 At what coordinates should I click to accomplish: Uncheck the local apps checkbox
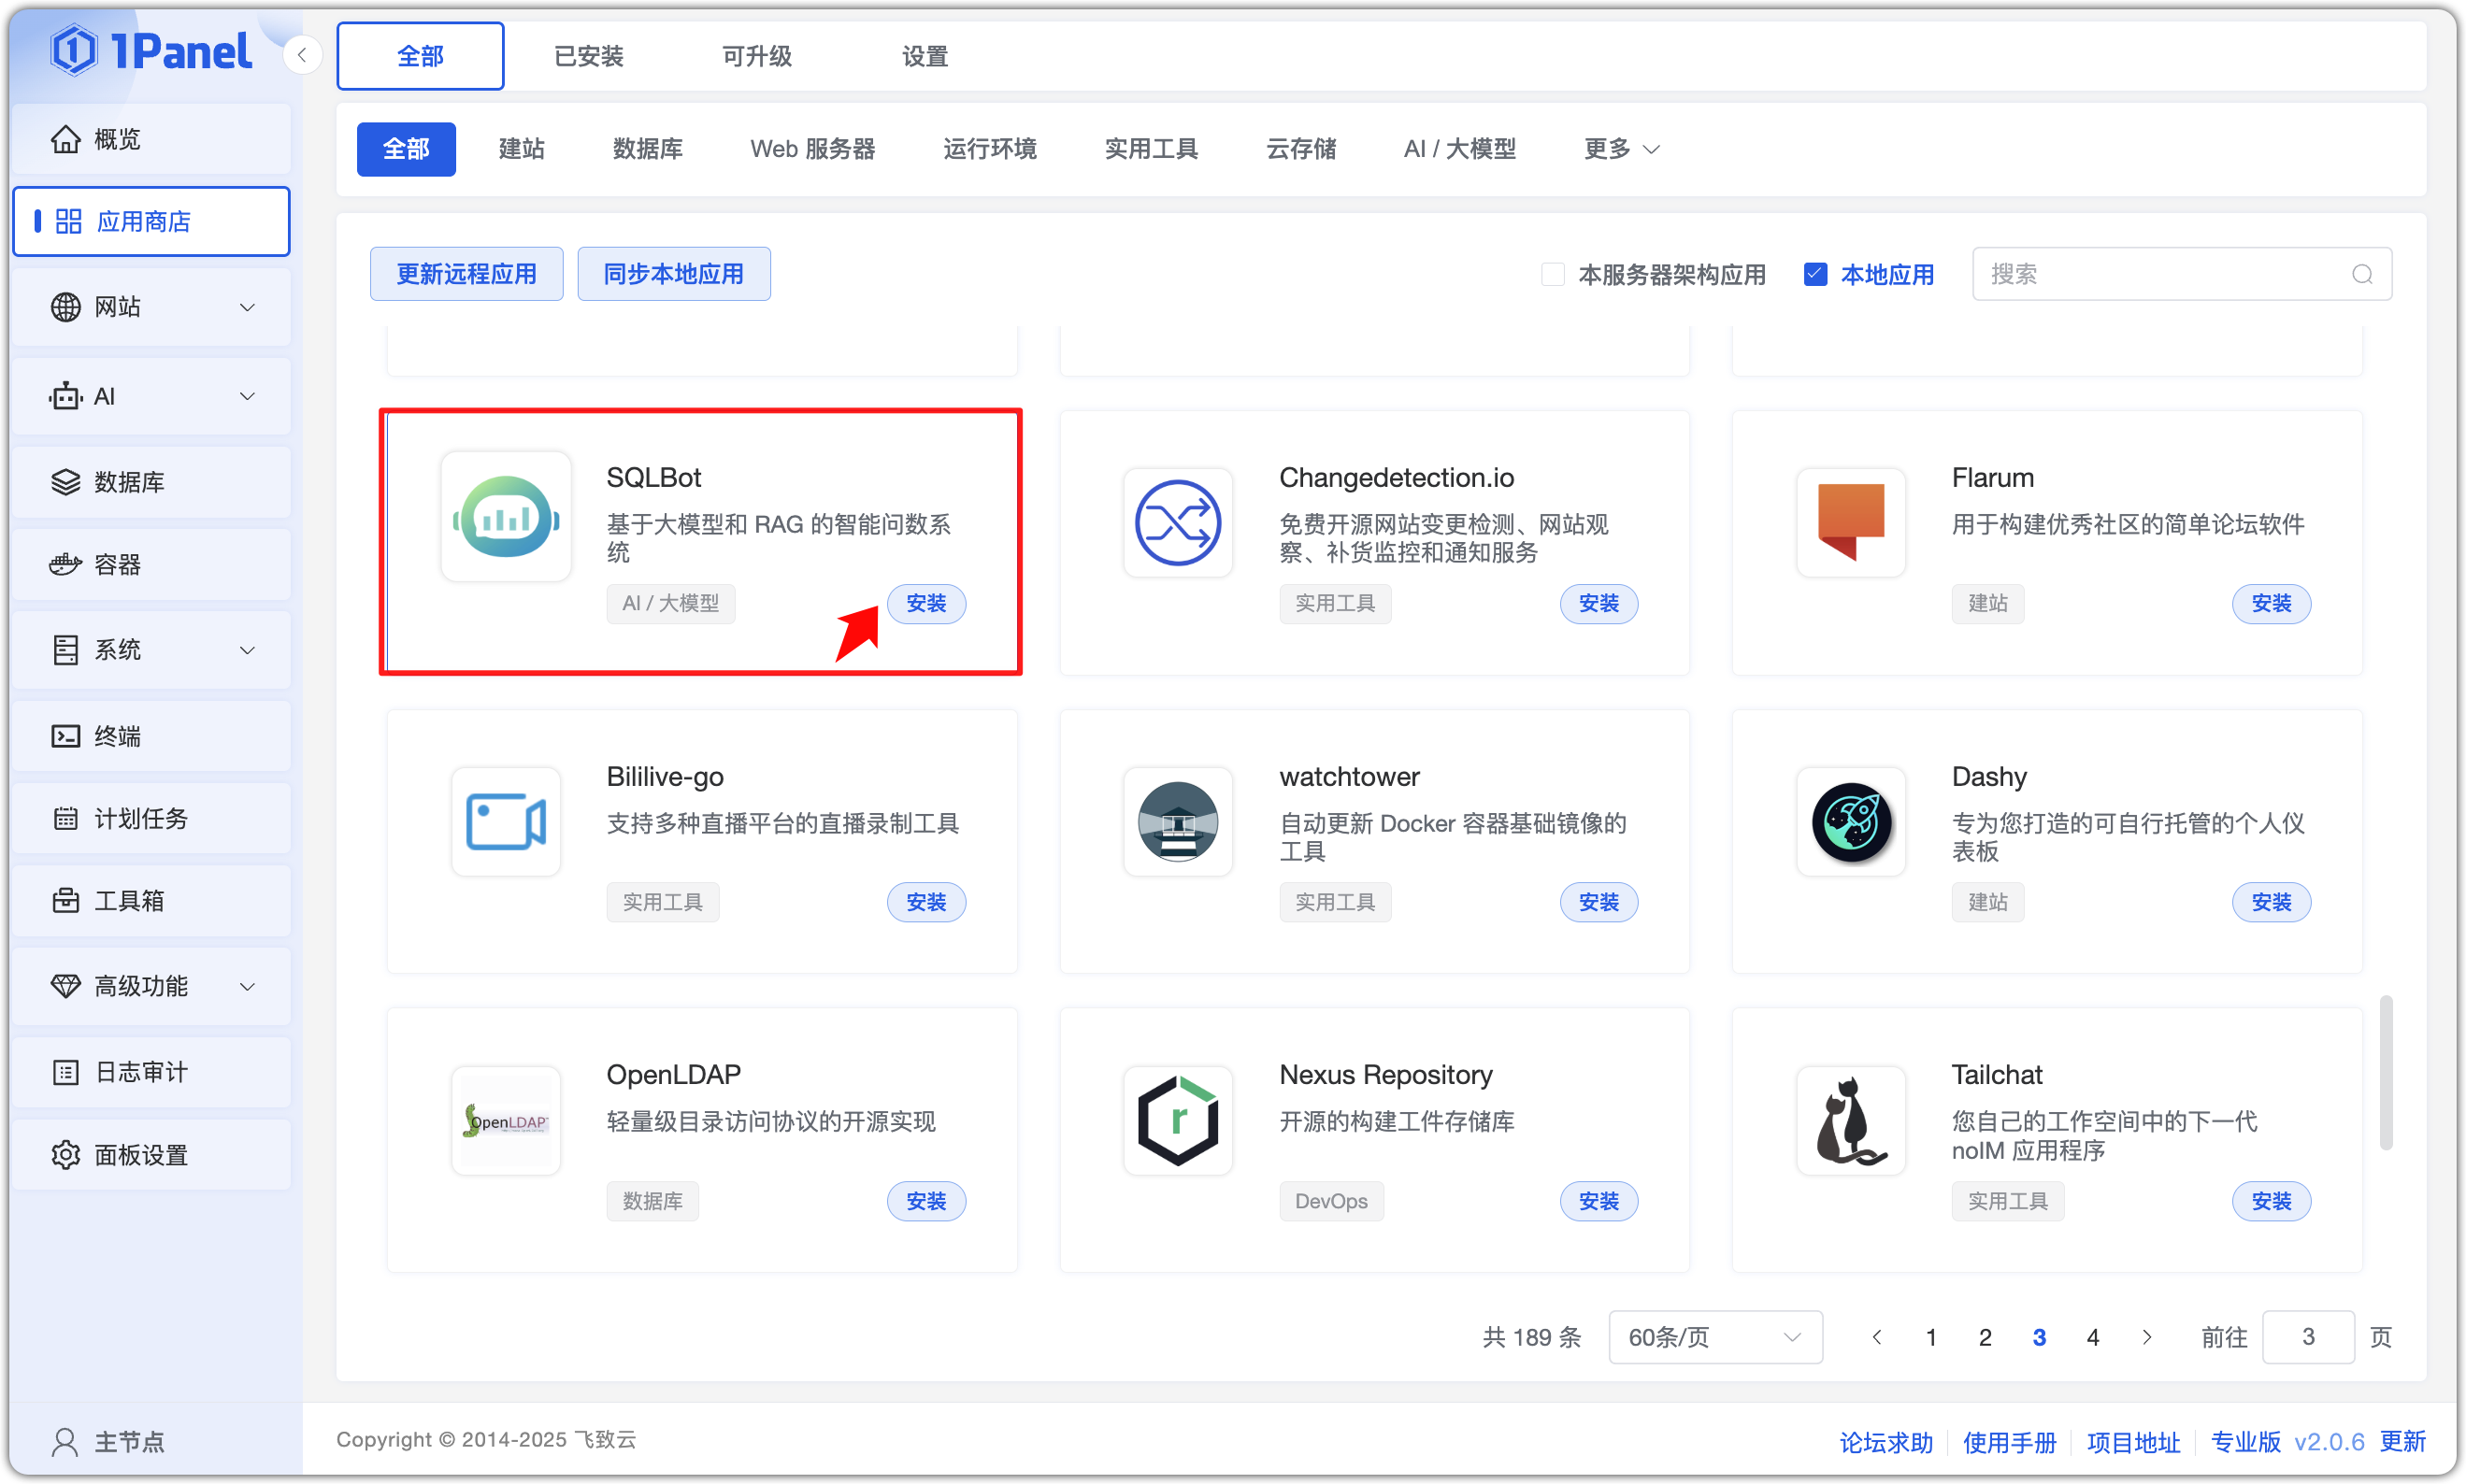1815,275
